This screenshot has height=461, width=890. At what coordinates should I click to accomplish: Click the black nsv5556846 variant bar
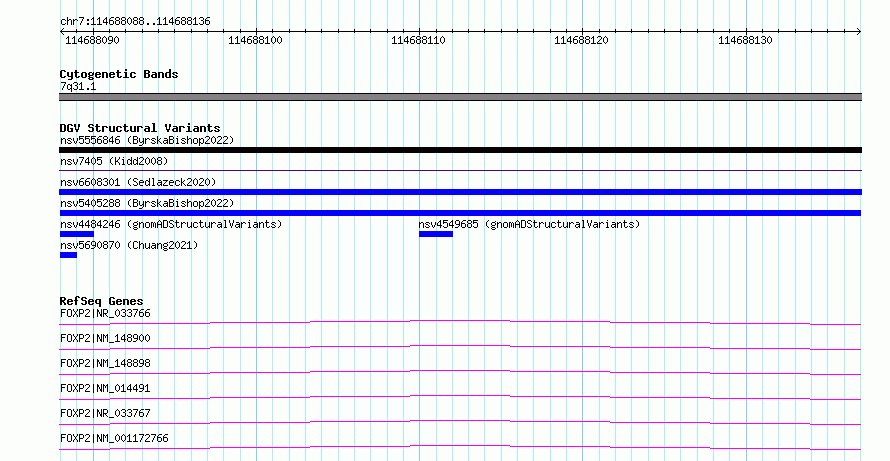(x=460, y=150)
